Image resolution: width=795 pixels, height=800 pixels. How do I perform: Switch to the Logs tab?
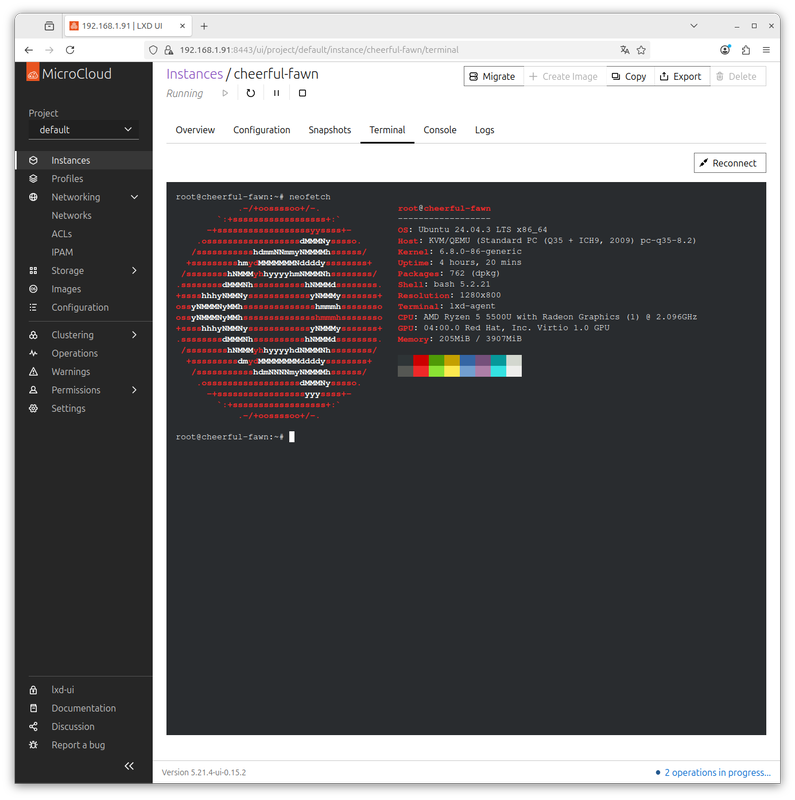point(484,130)
